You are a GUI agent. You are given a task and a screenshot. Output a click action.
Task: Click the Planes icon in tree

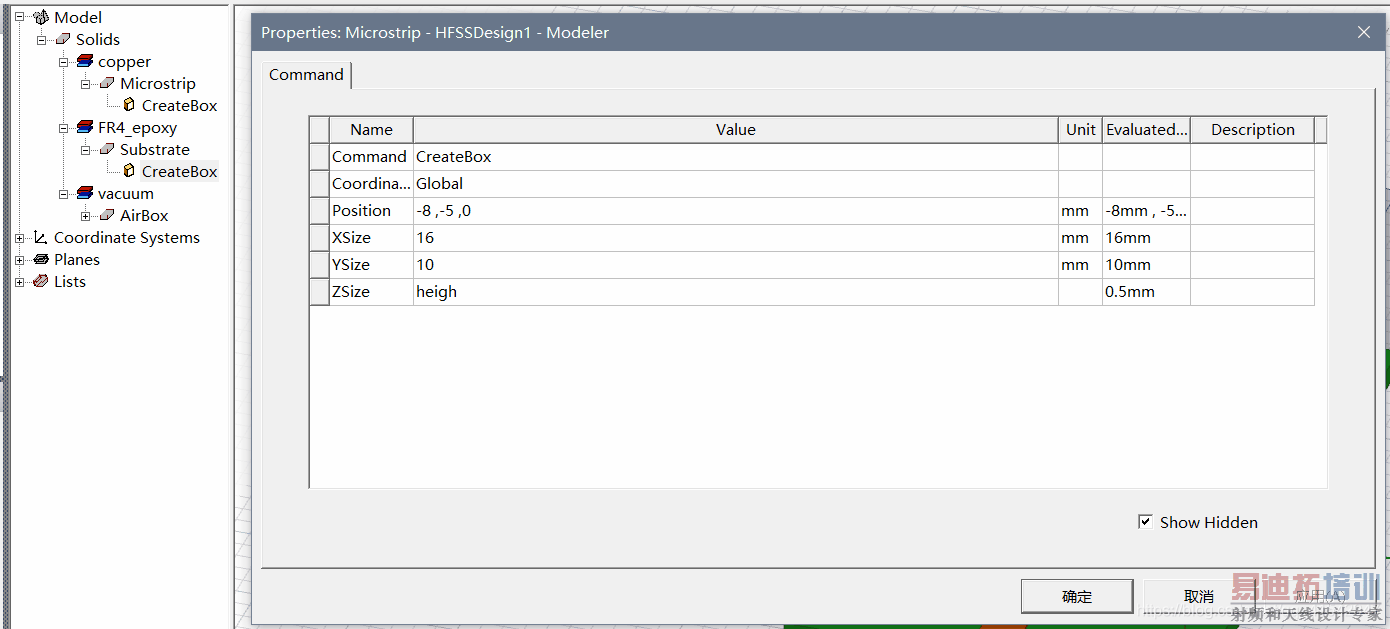click(x=41, y=259)
